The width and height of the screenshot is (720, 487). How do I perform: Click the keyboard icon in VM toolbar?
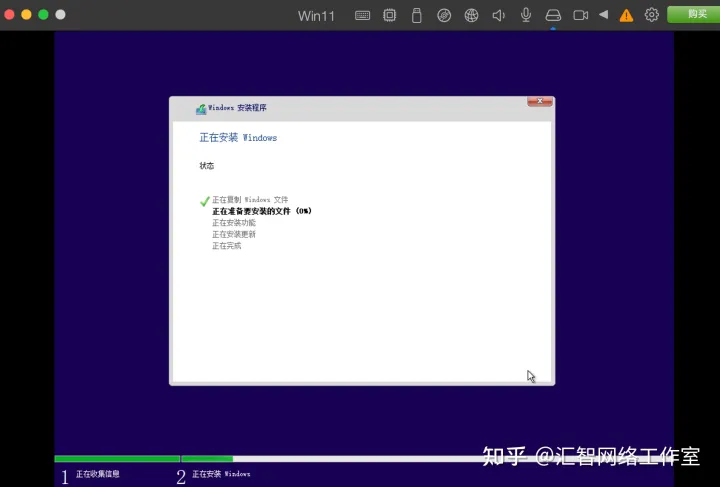pyautogui.click(x=362, y=15)
